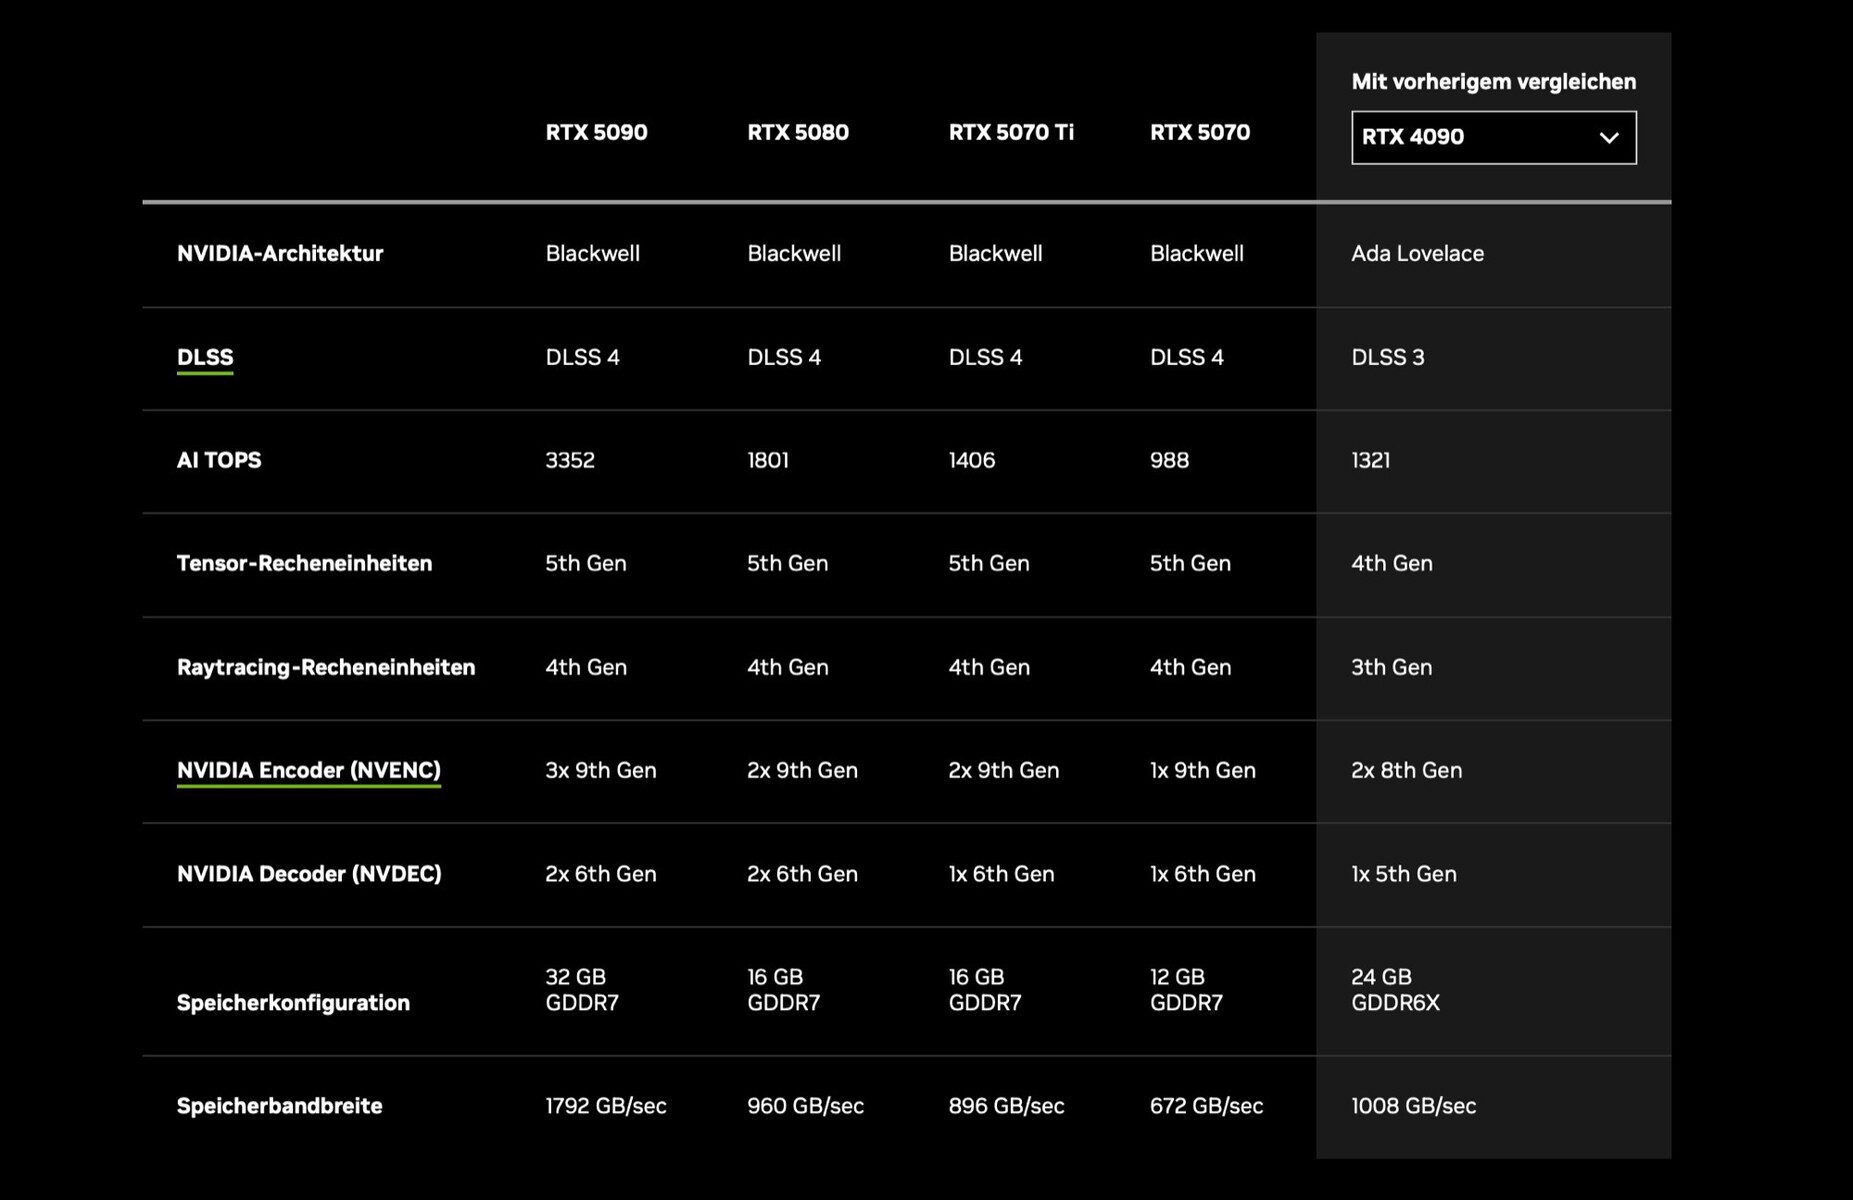Select the RTX 5080 column header
This screenshot has height=1200, width=1853.
click(798, 132)
